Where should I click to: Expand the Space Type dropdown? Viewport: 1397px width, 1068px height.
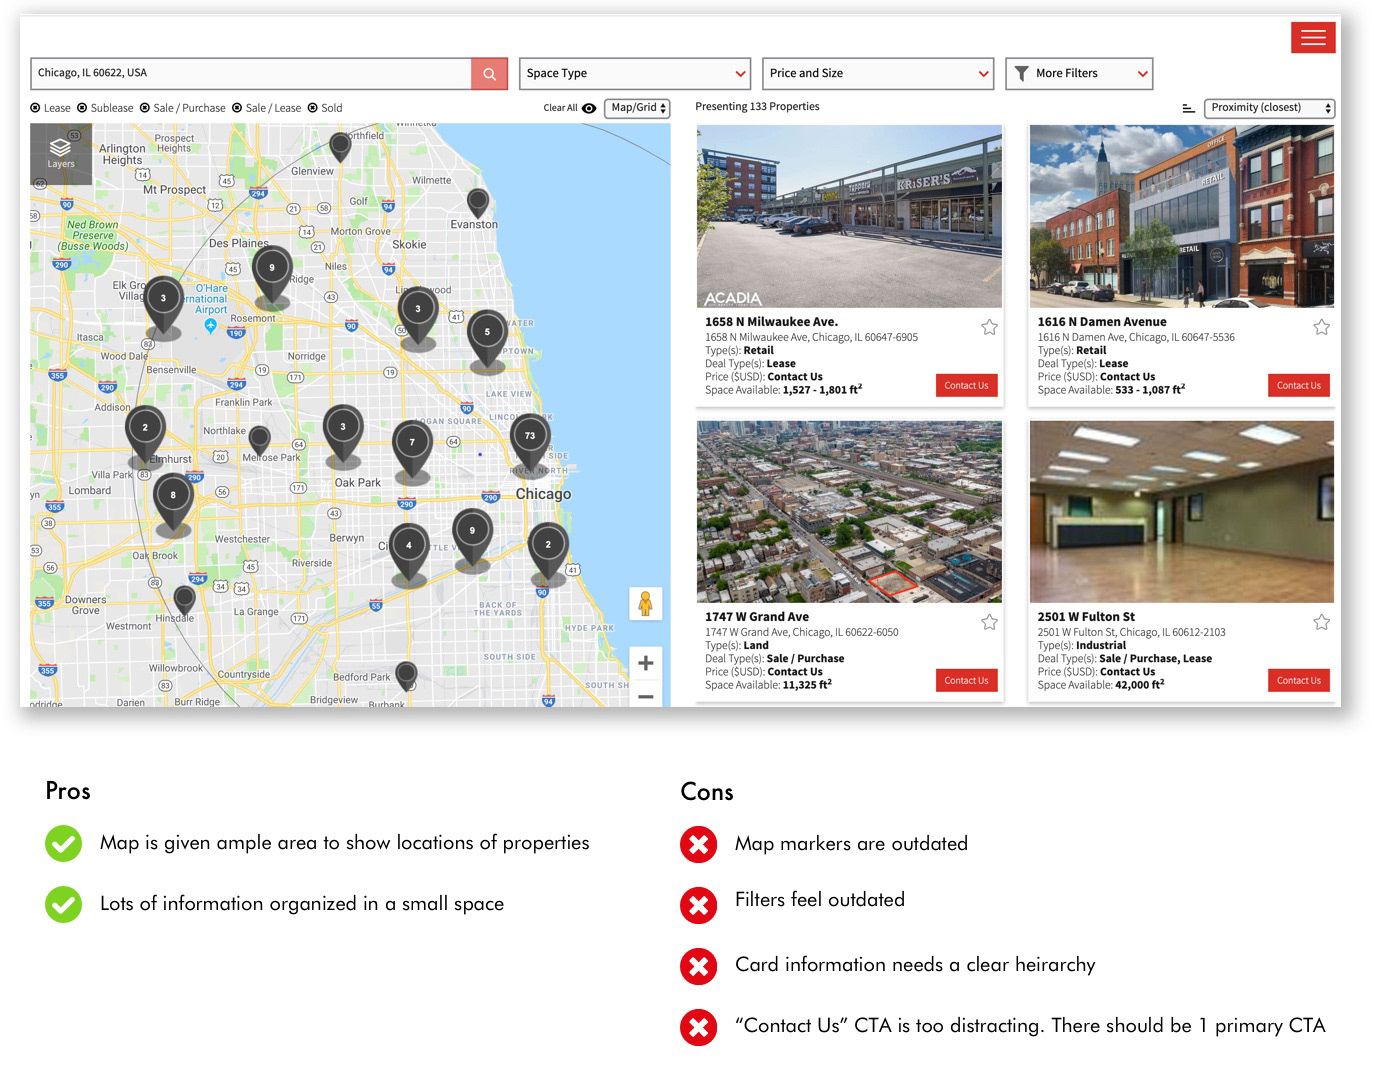pos(635,73)
